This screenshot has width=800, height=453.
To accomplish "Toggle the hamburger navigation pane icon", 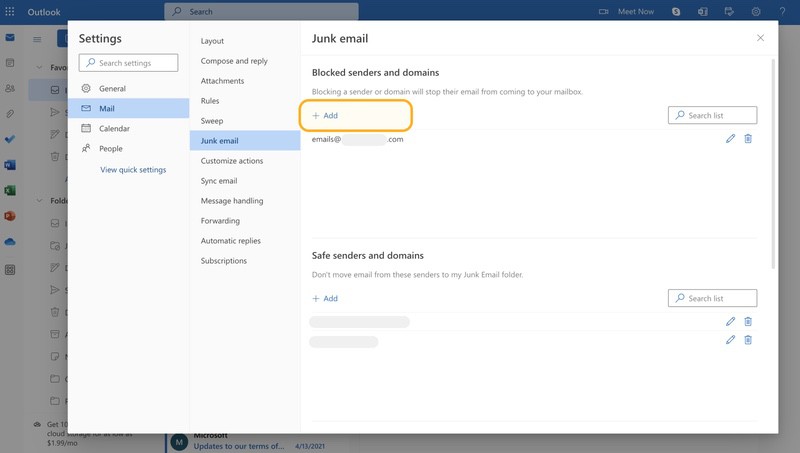I will pos(37,39).
